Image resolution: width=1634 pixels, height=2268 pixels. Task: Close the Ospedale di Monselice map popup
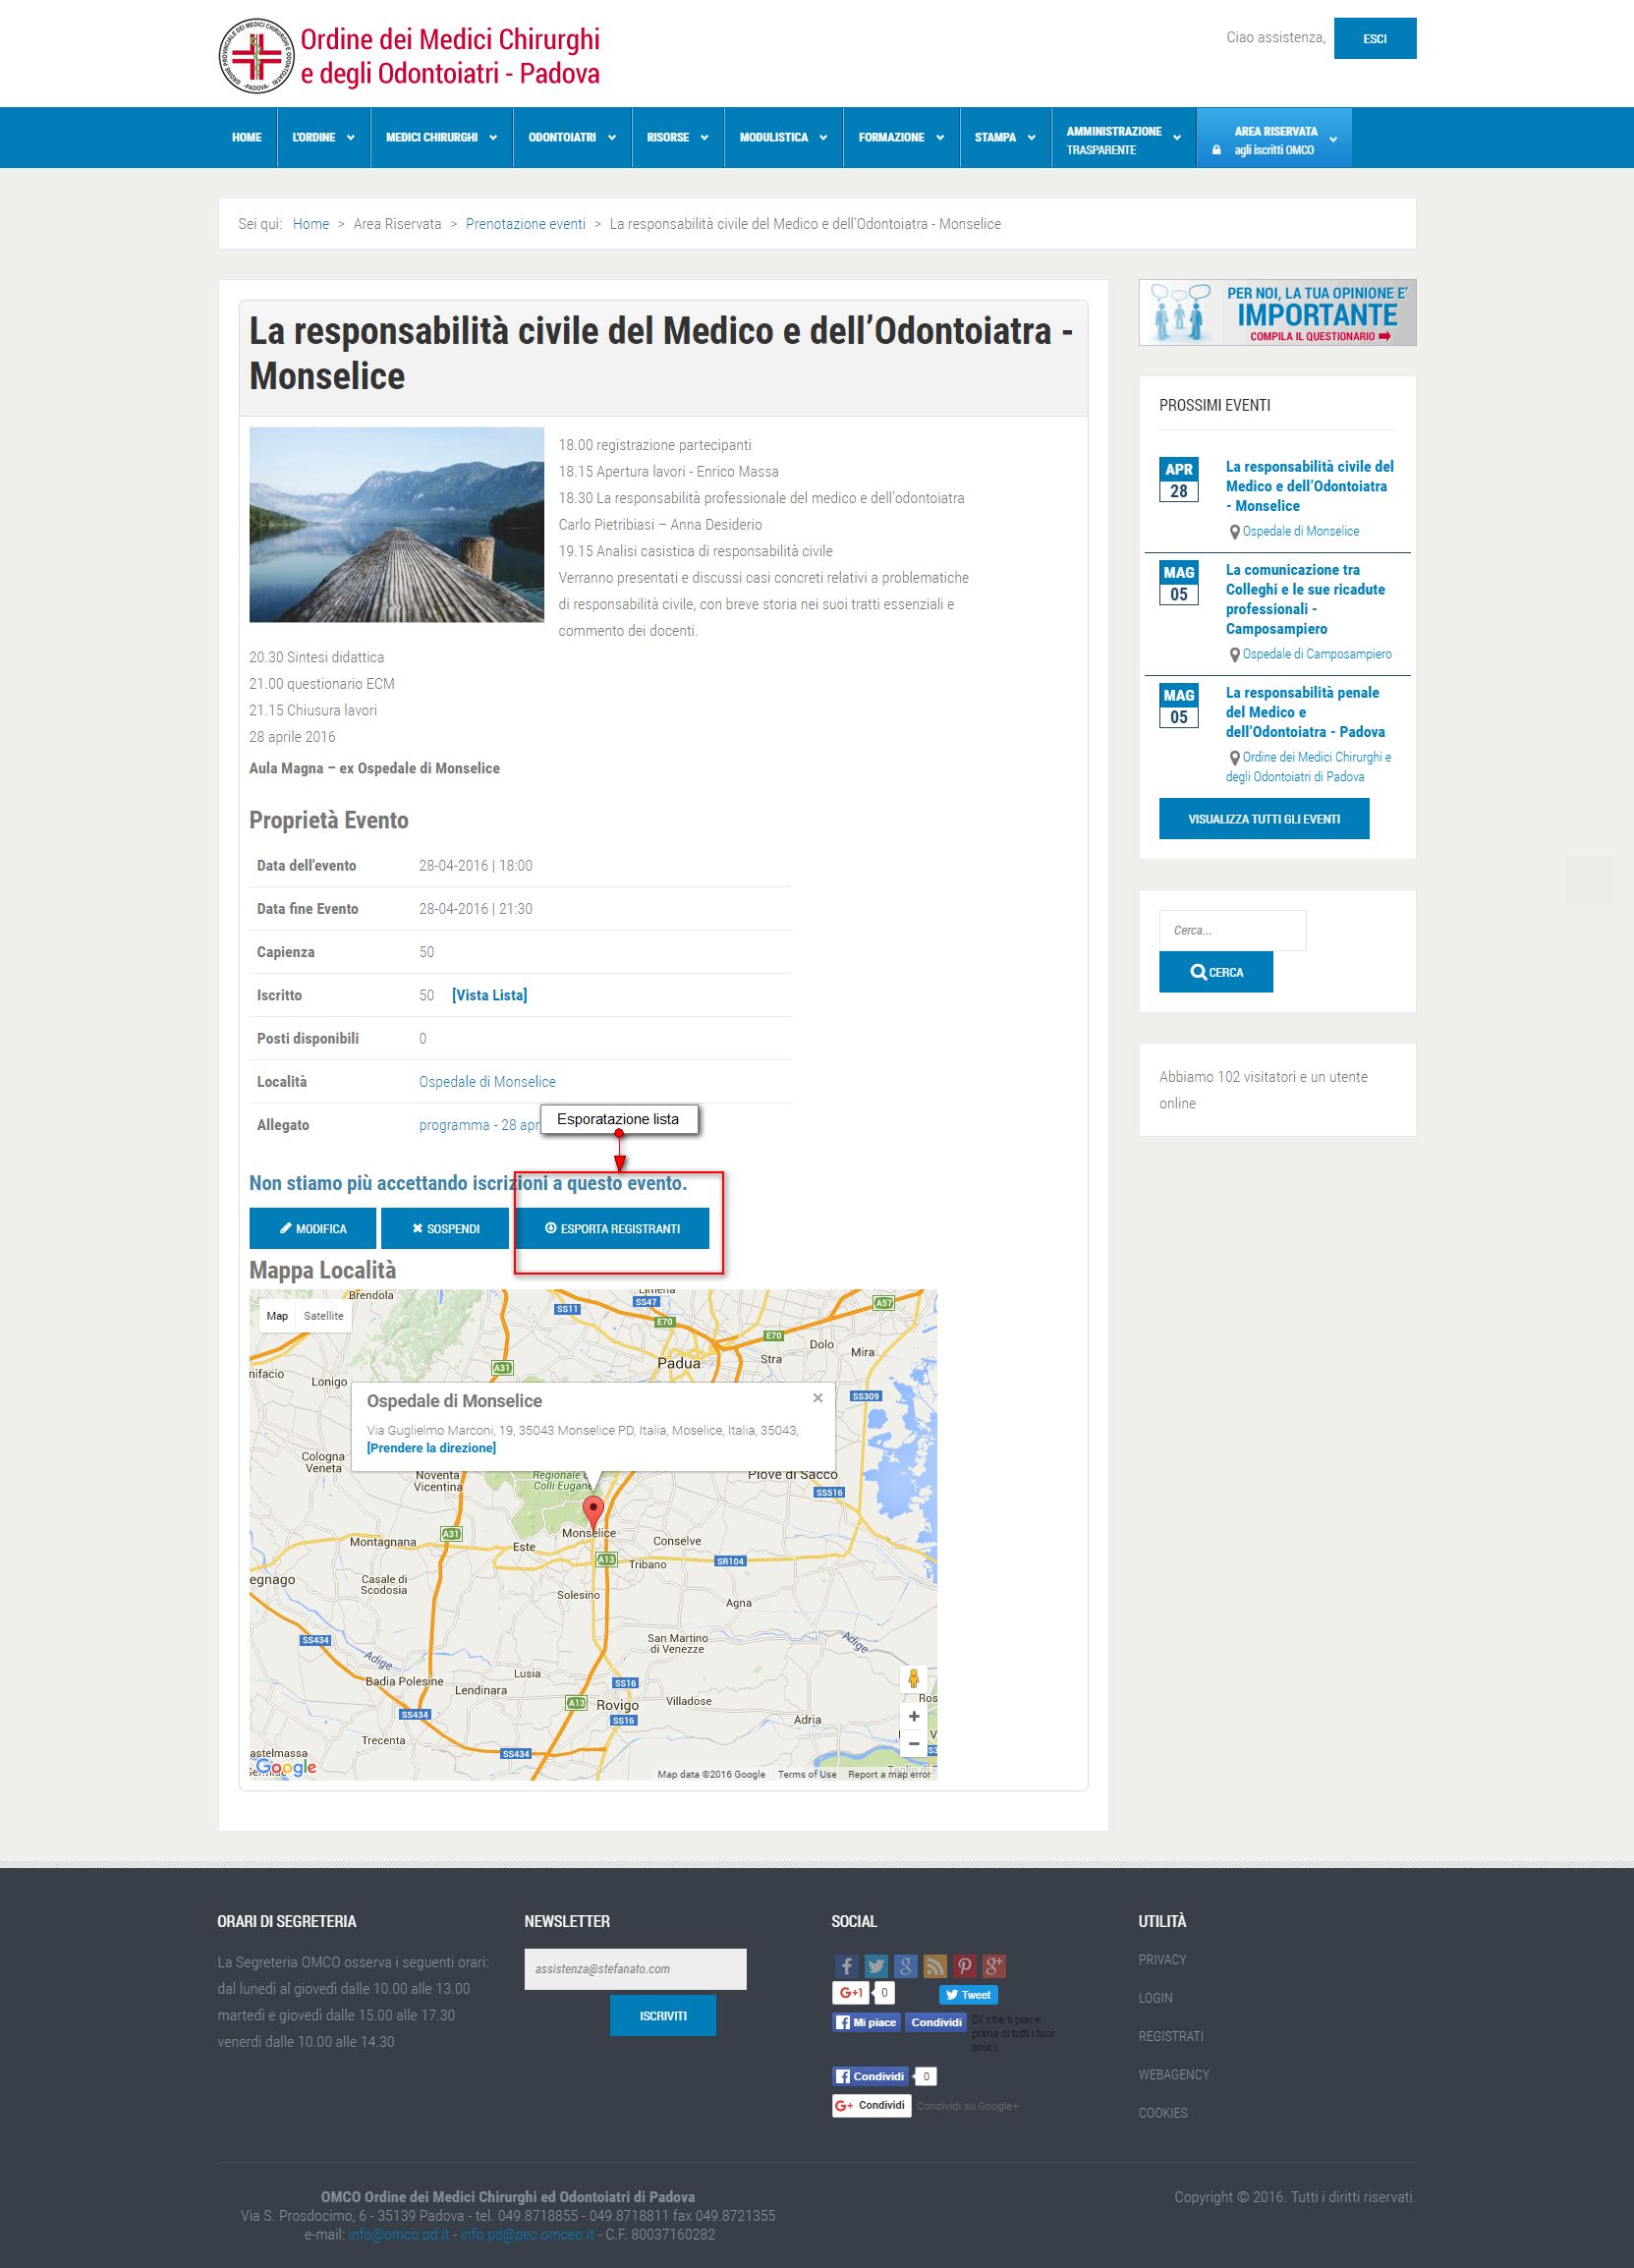pos(818,1398)
